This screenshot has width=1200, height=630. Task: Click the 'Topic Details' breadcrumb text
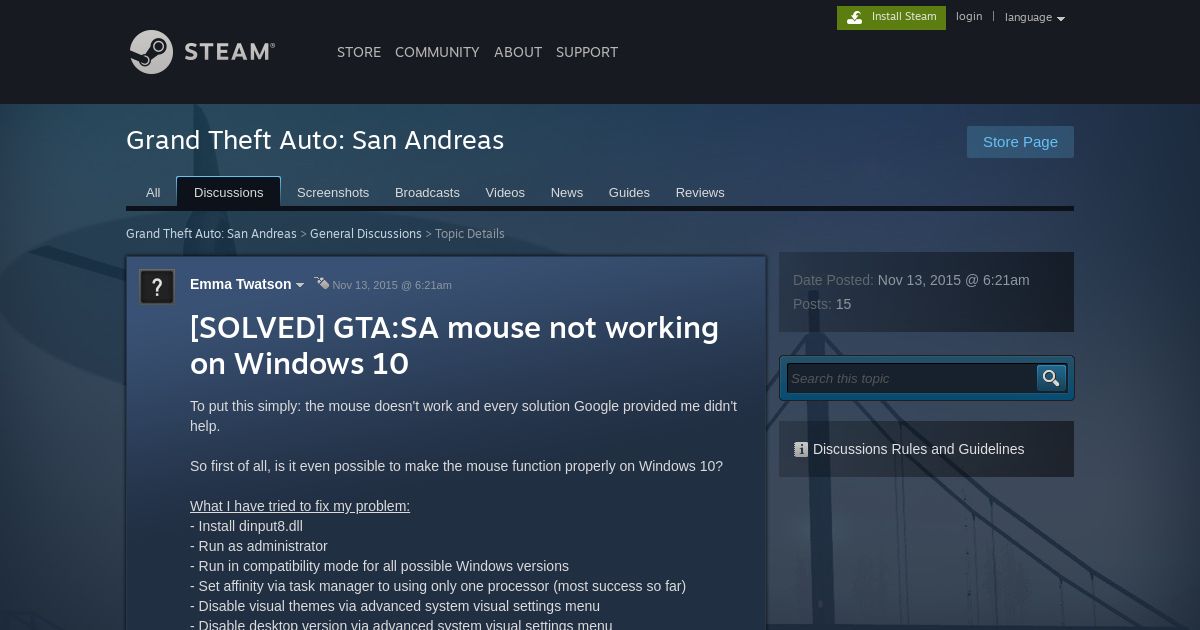pos(470,233)
